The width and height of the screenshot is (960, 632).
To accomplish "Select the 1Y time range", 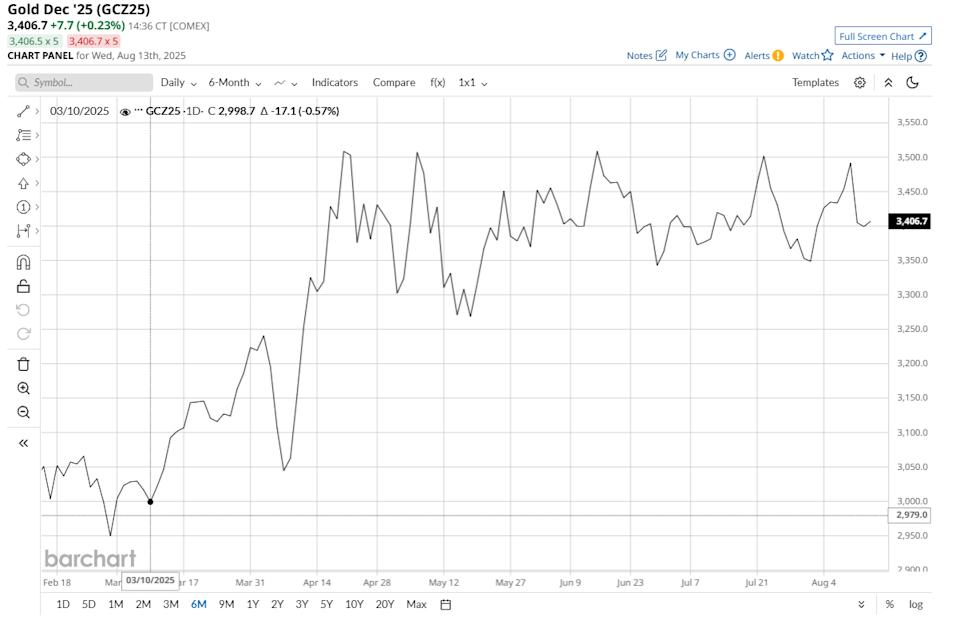I will pos(252,604).
